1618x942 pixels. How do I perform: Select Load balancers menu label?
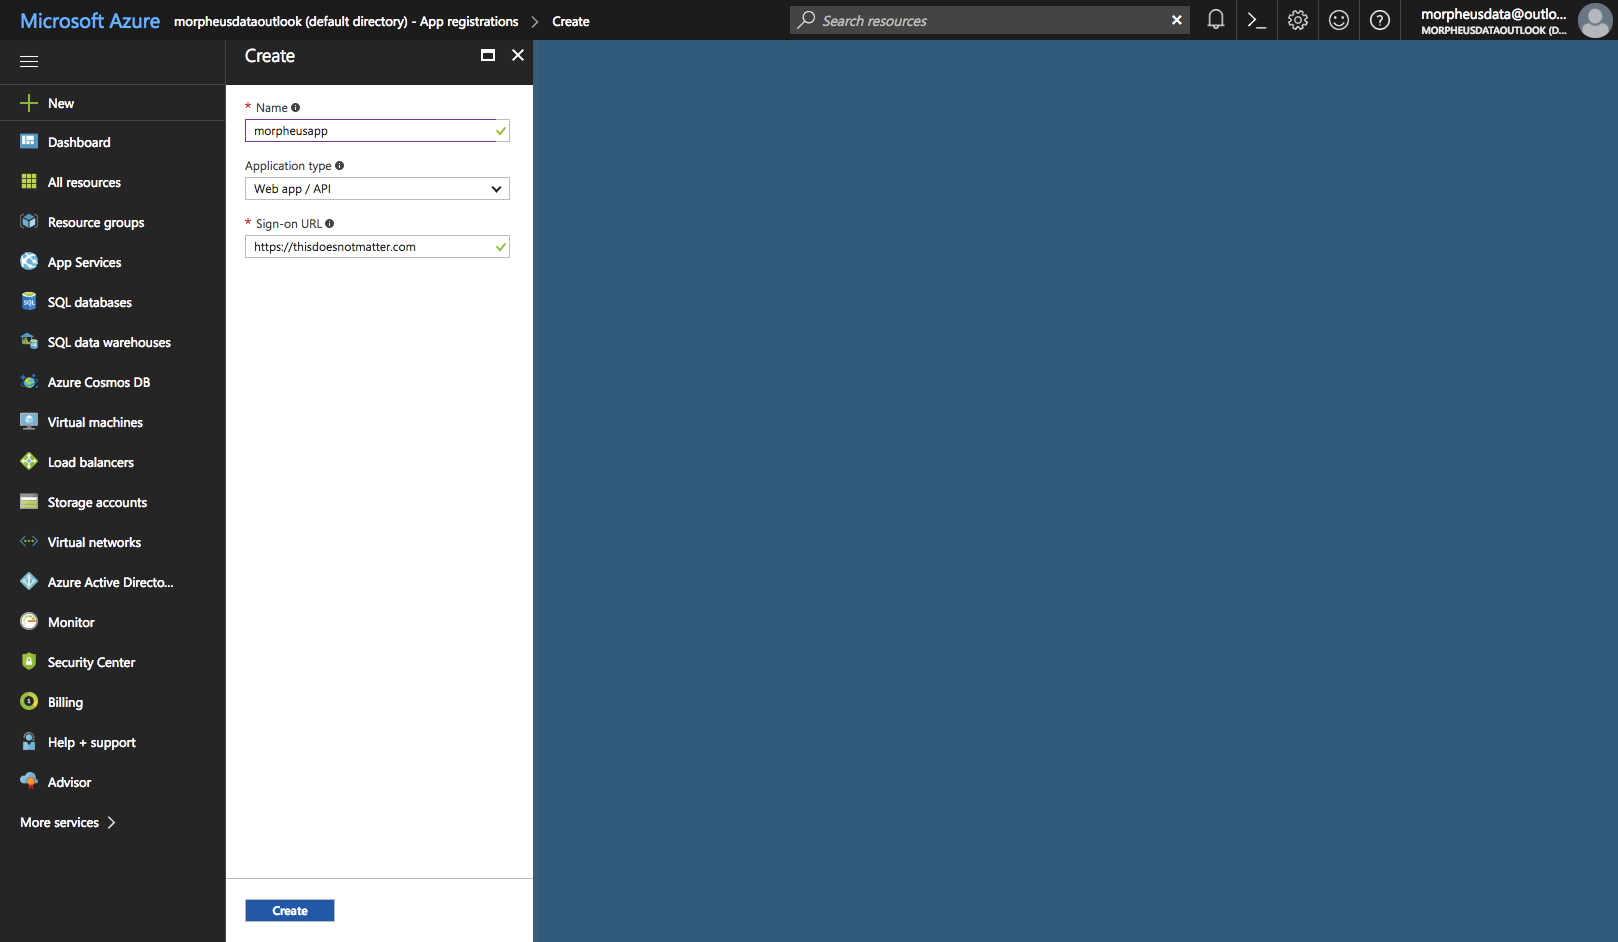pyautogui.click(x=91, y=462)
